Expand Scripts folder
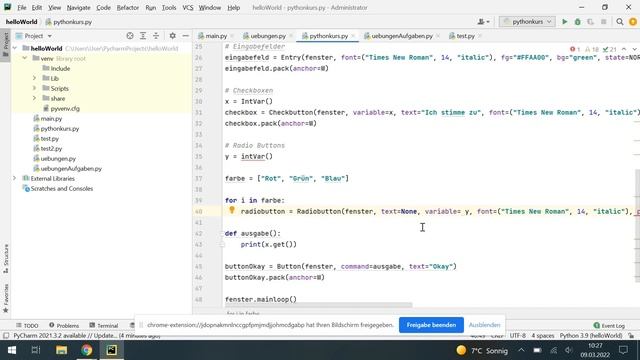 (34, 88)
